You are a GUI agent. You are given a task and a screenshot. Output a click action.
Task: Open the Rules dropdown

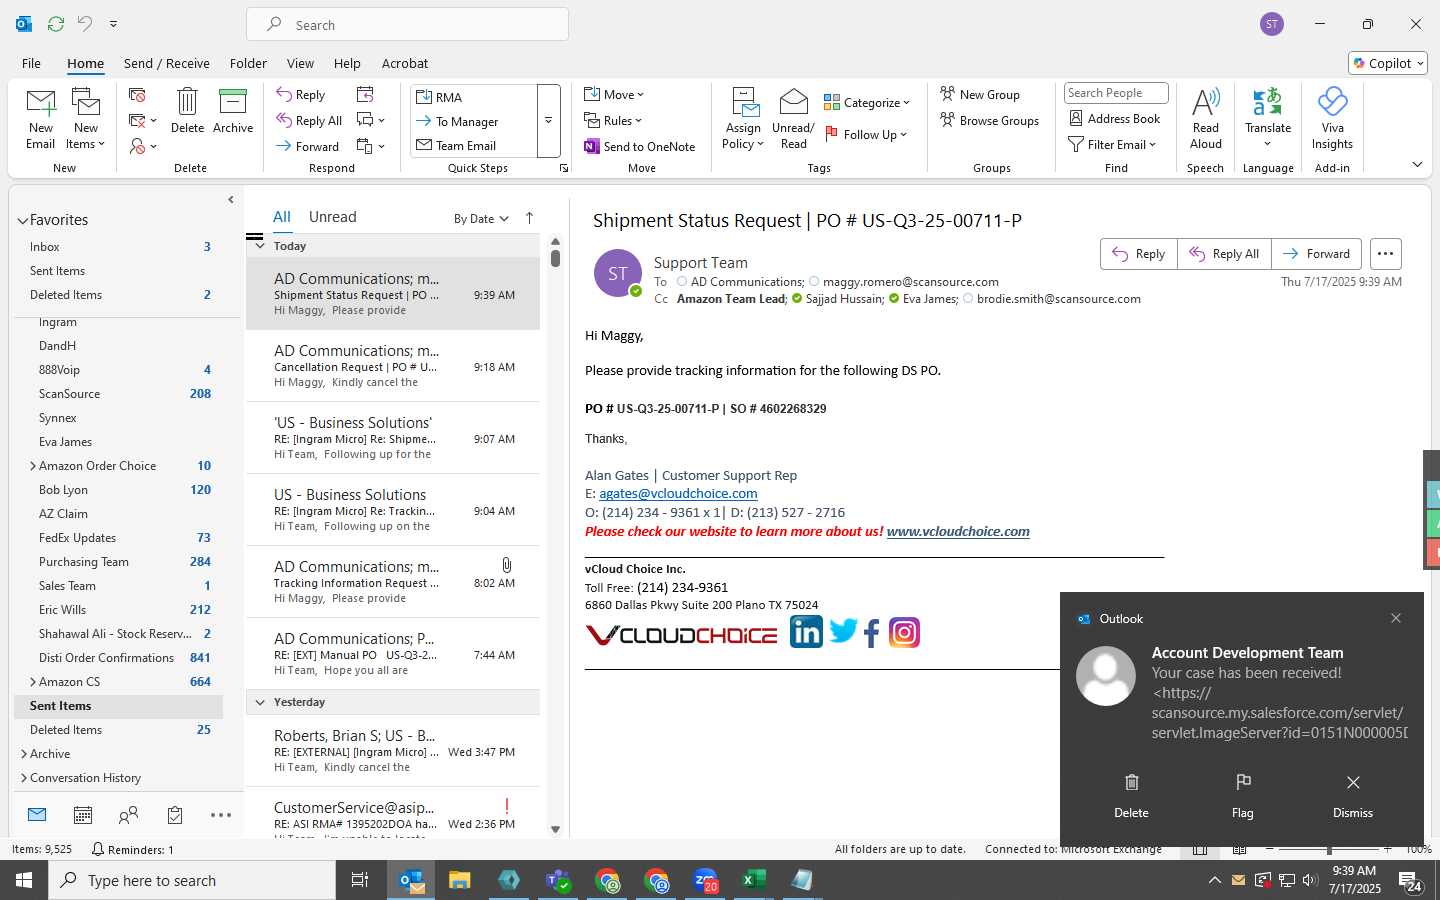pos(613,121)
